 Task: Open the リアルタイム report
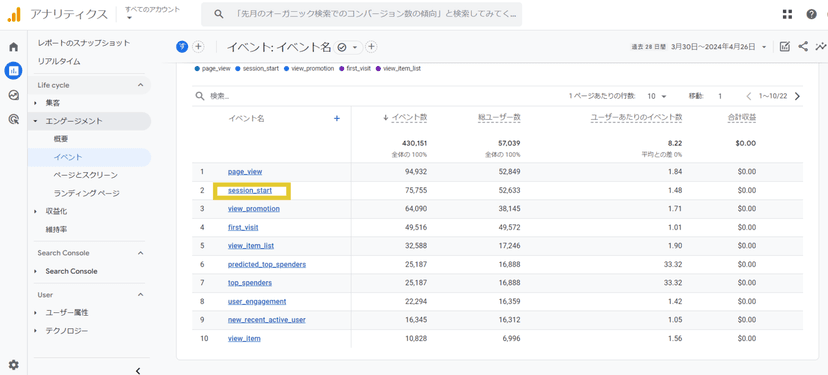pyautogui.click(x=59, y=61)
